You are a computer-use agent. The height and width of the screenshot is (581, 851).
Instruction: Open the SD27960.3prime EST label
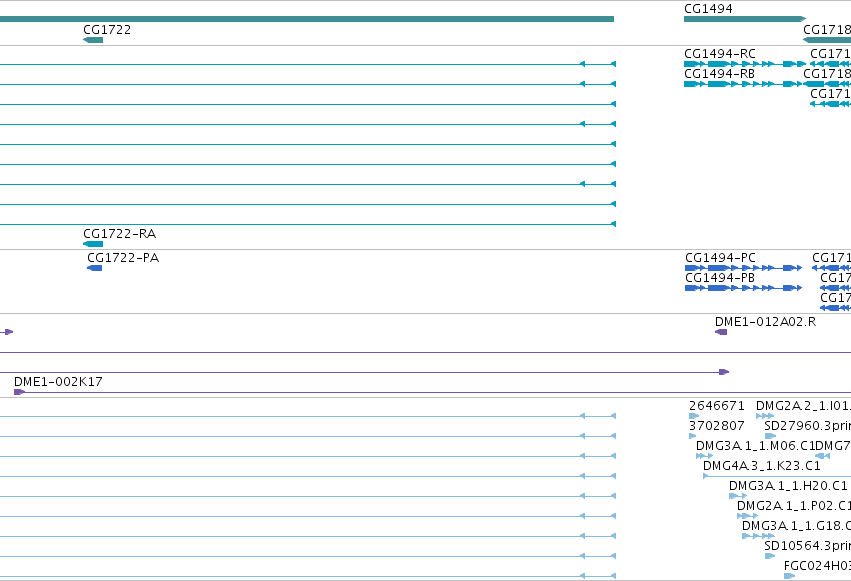(808, 426)
